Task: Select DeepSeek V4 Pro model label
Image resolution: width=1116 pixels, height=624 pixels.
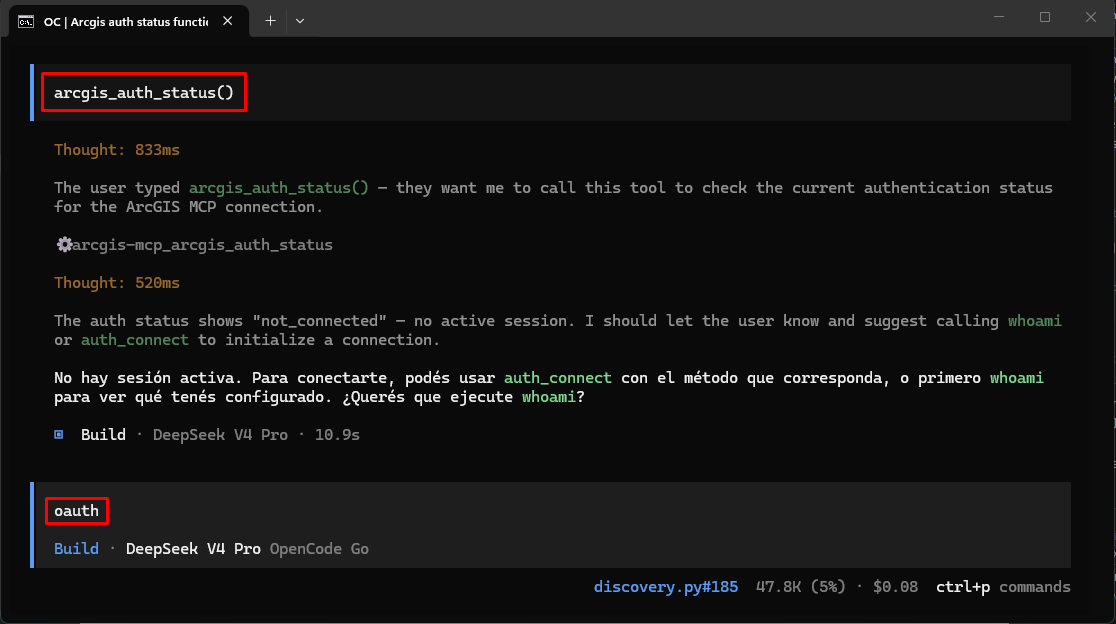Action: click(x=193, y=549)
